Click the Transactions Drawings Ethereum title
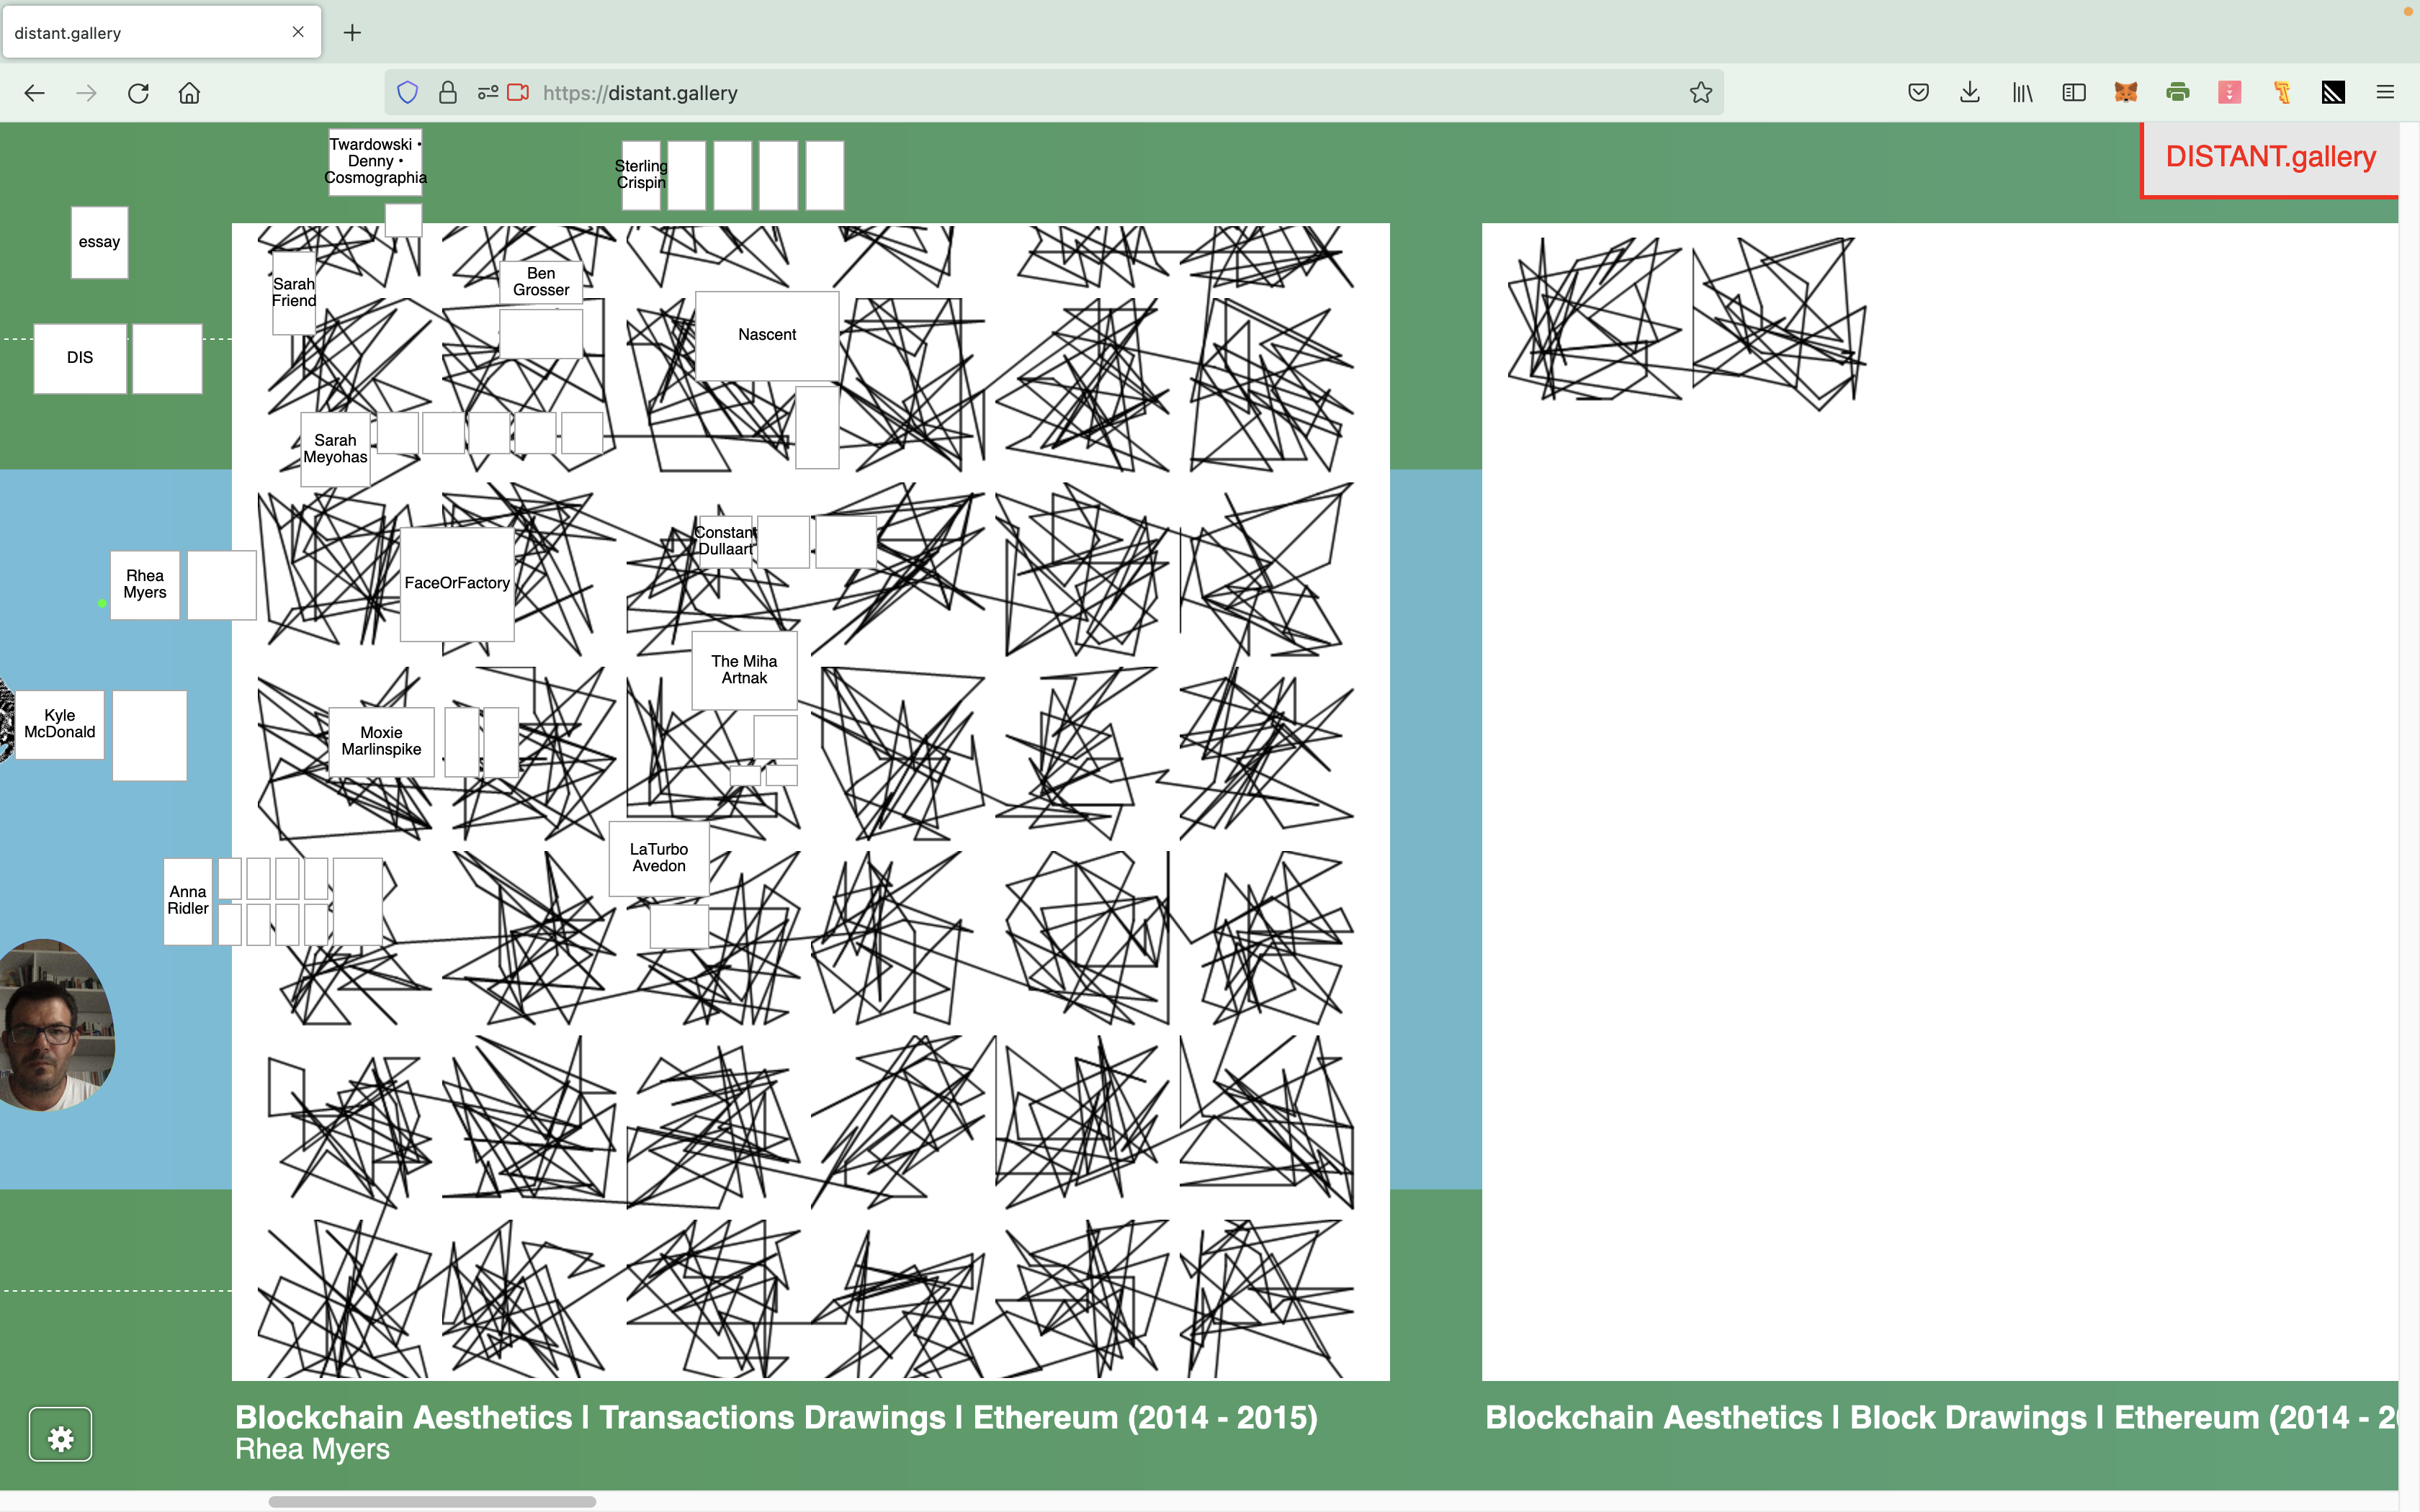This screenshot has height=1512, width=2420. click(776, 1418)
